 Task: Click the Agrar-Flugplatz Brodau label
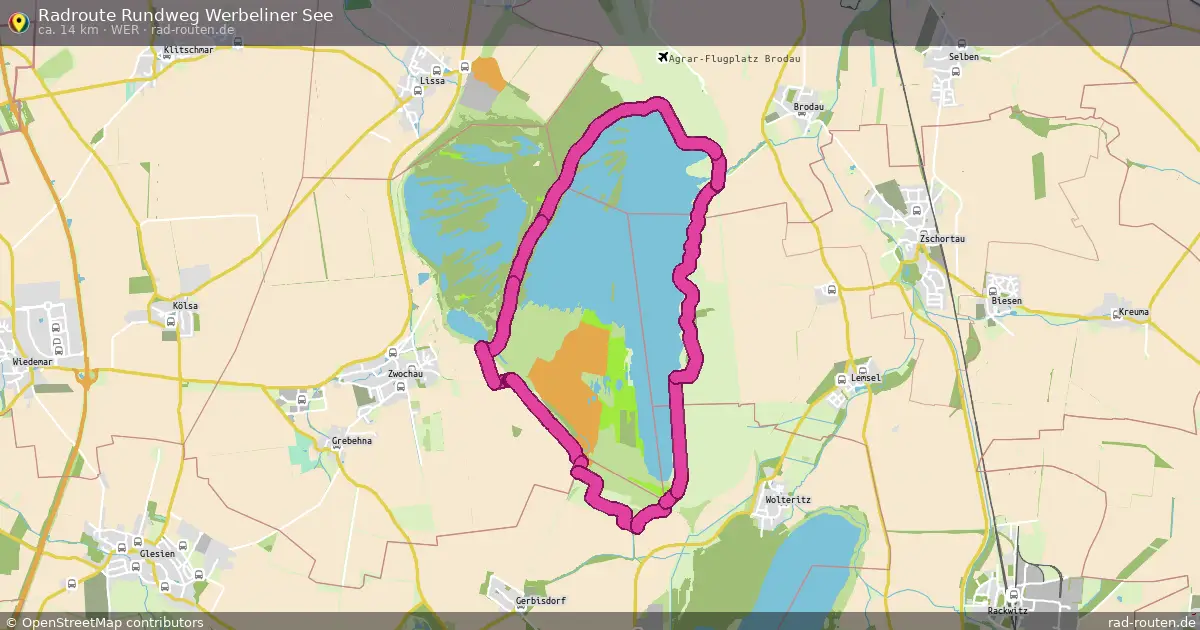click(737, 58)
